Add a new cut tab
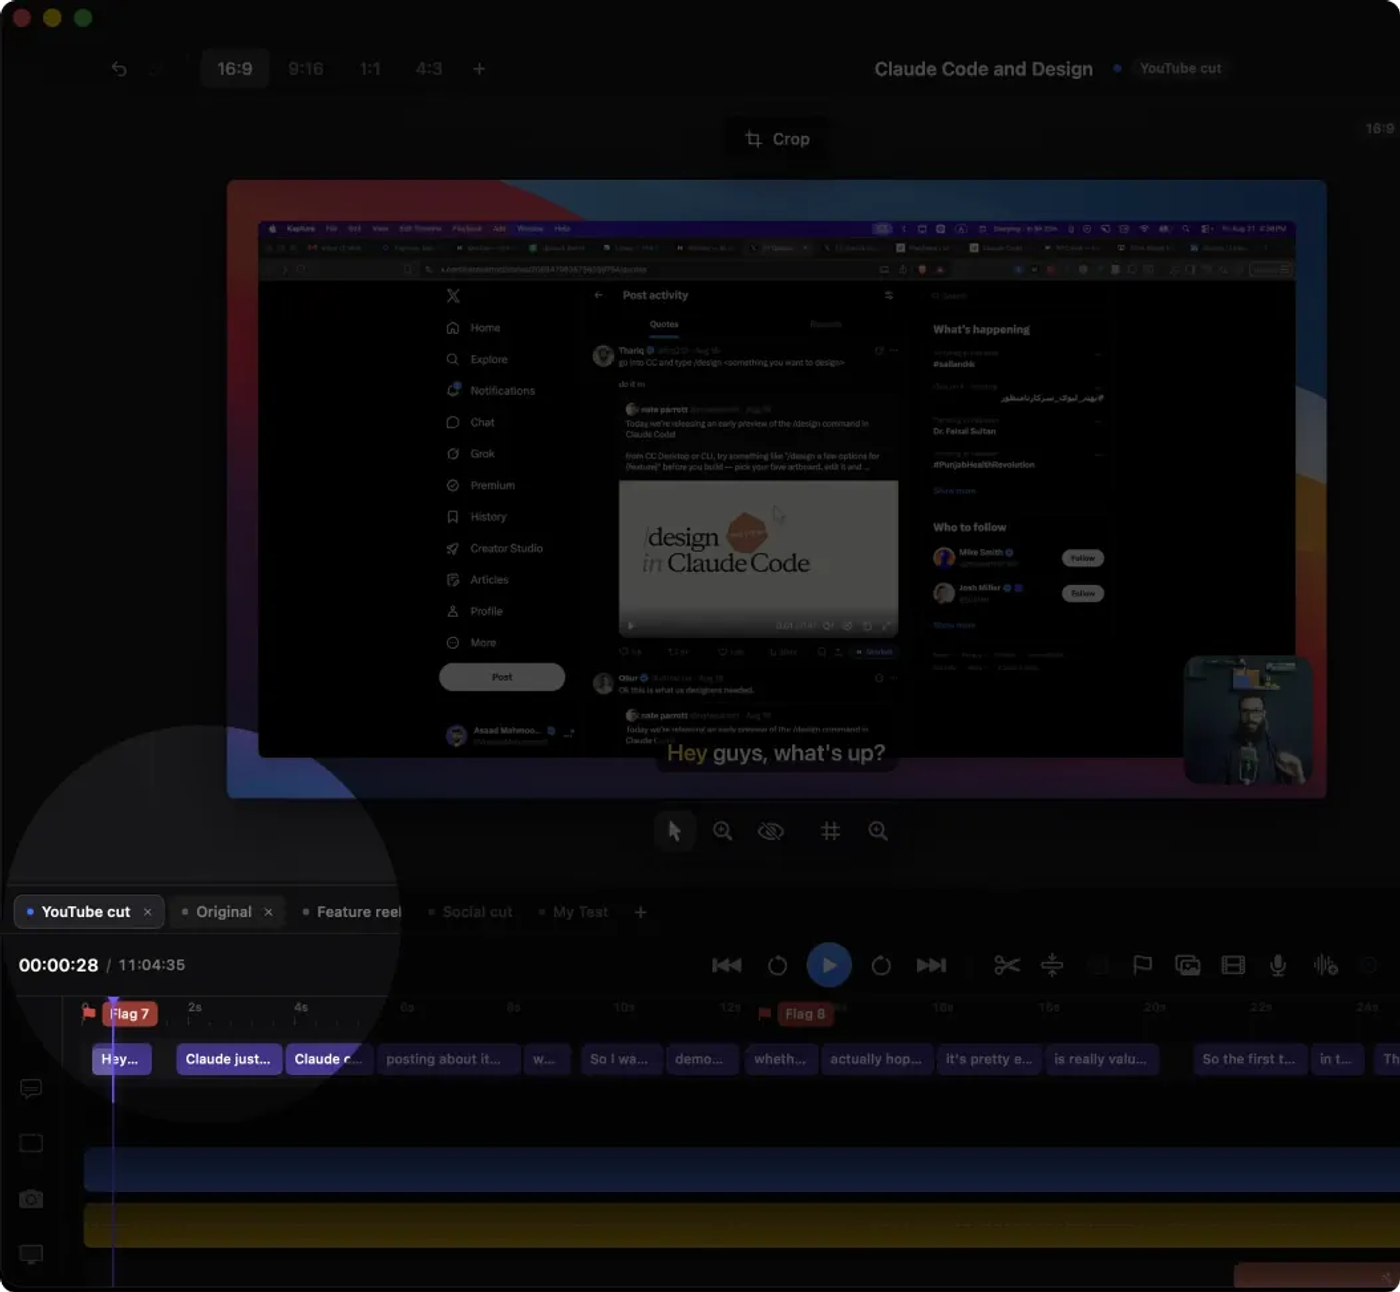The width and height of the screenshot is (1400, 1292). [641, 912]
